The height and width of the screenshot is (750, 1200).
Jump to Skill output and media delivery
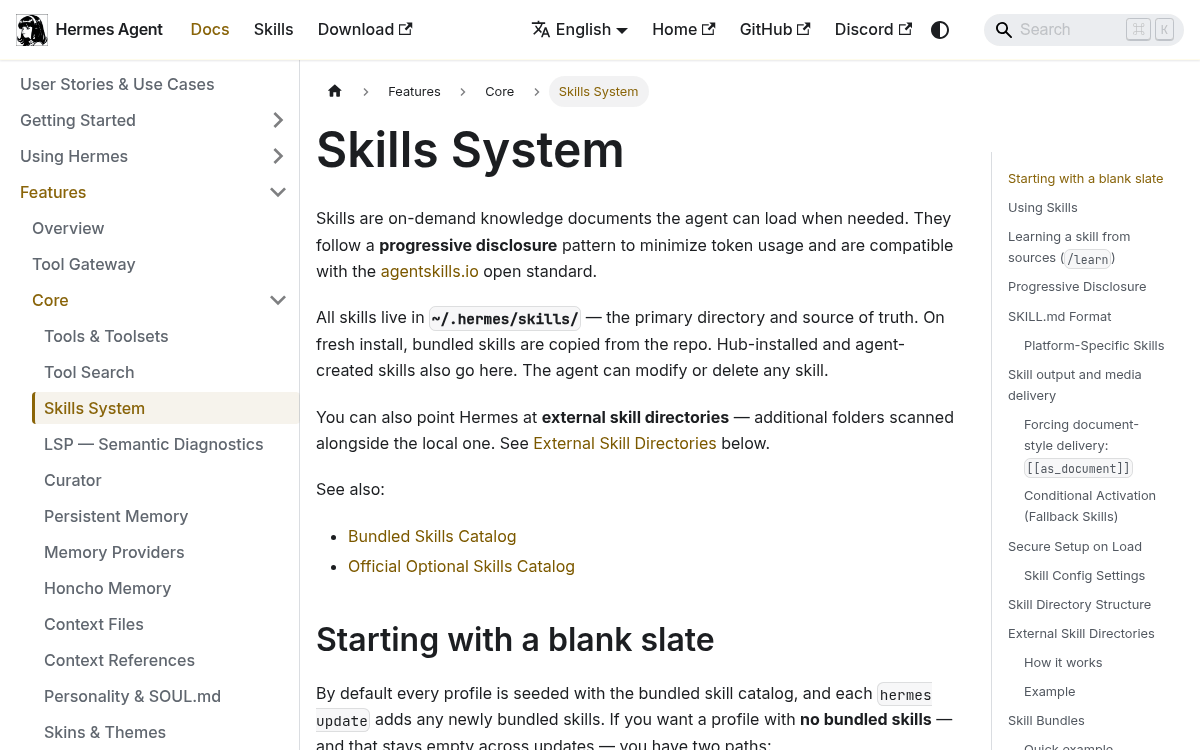coord(1074,385)
